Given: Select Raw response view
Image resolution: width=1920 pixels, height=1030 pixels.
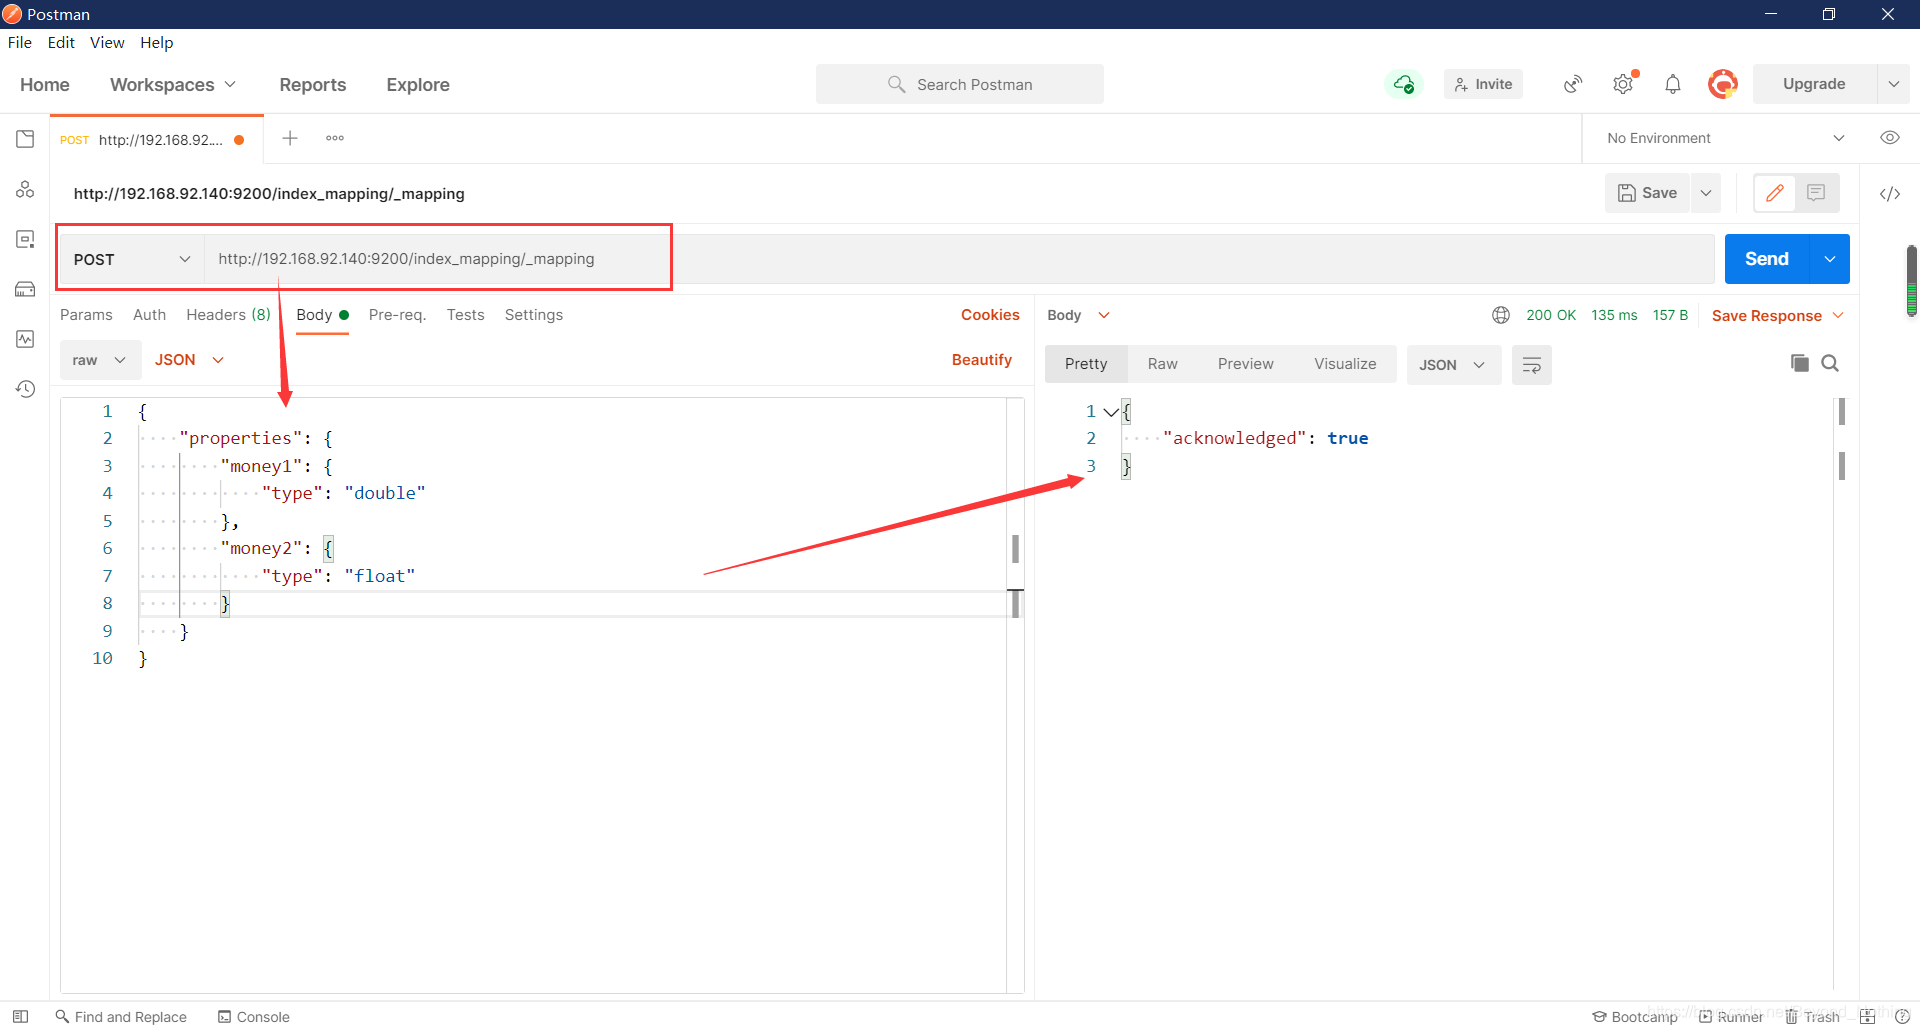Looking at the screenshot, I should click(x=1162, y=364).
